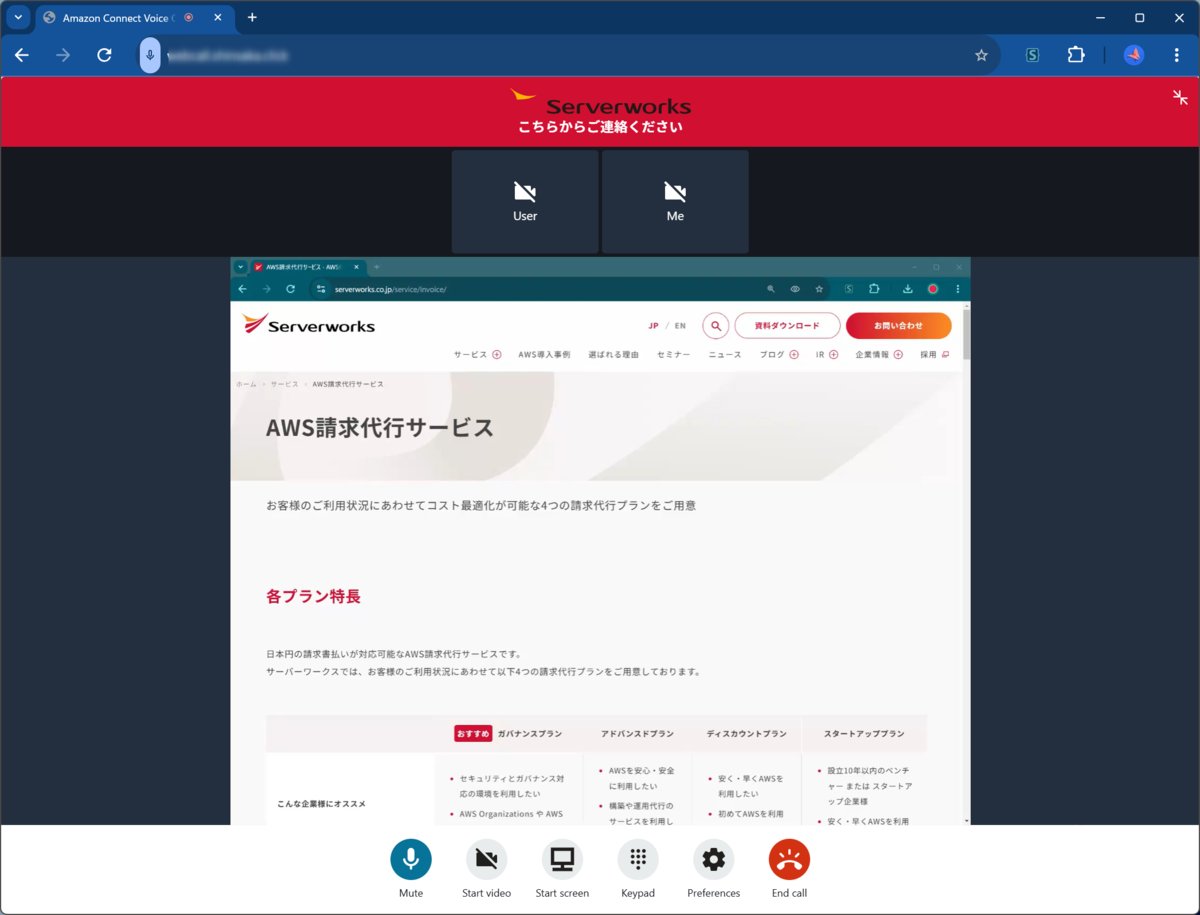Click the eye icon in shared address bar
This screenshot has height=915, width=1200.
(x=795, y=289)
